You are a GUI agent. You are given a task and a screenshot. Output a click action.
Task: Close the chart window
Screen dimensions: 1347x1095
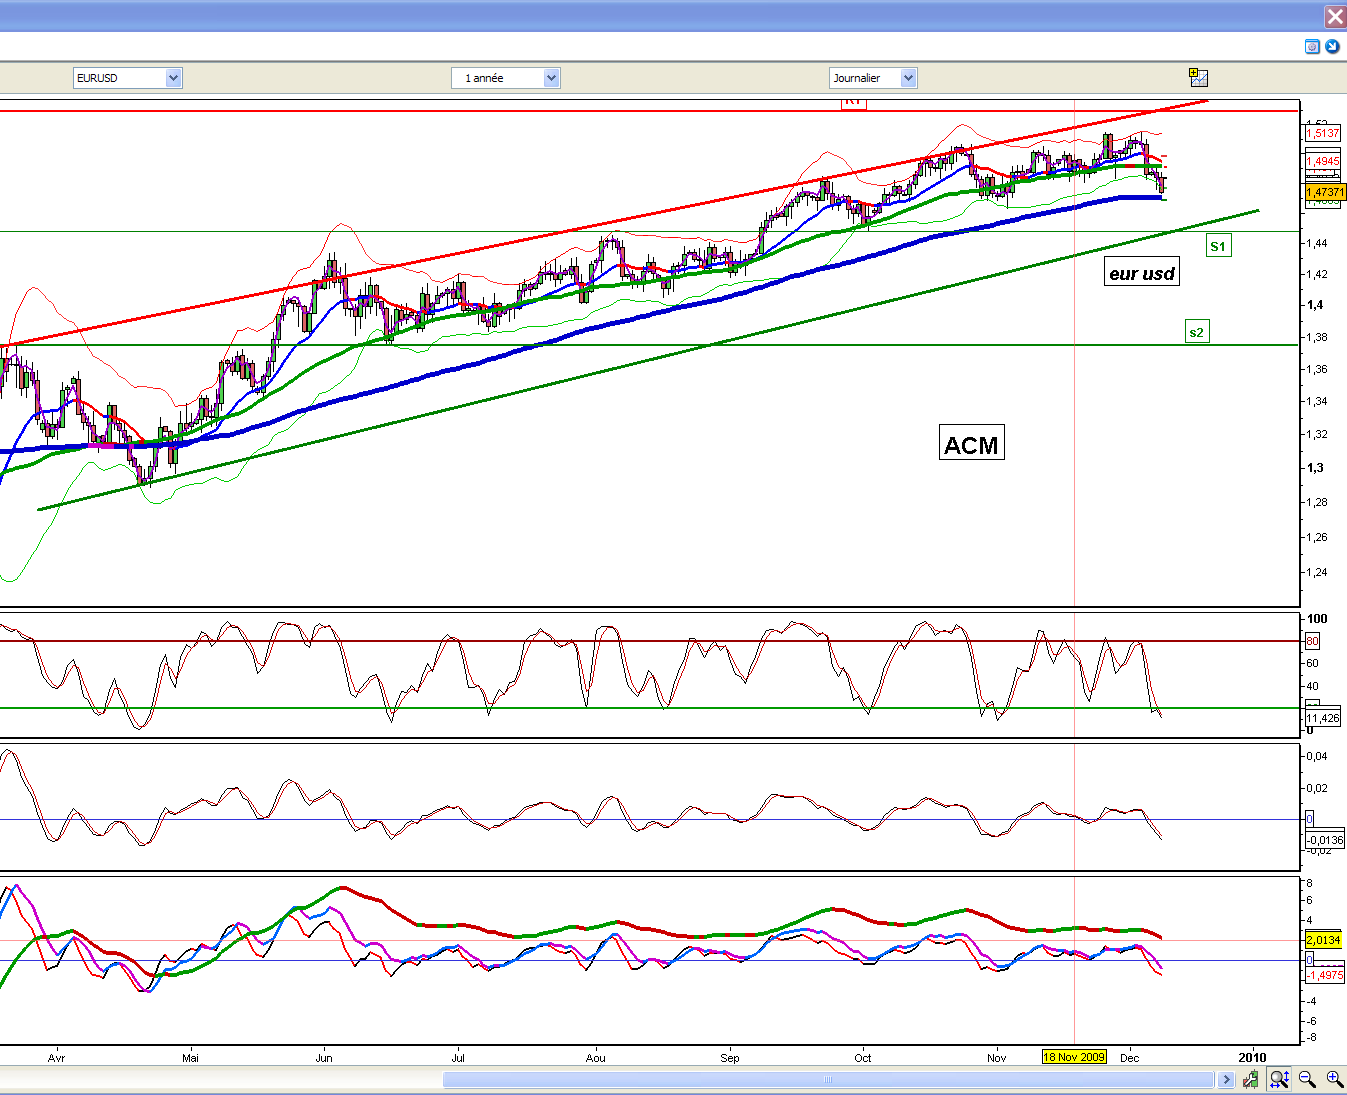1335,17
